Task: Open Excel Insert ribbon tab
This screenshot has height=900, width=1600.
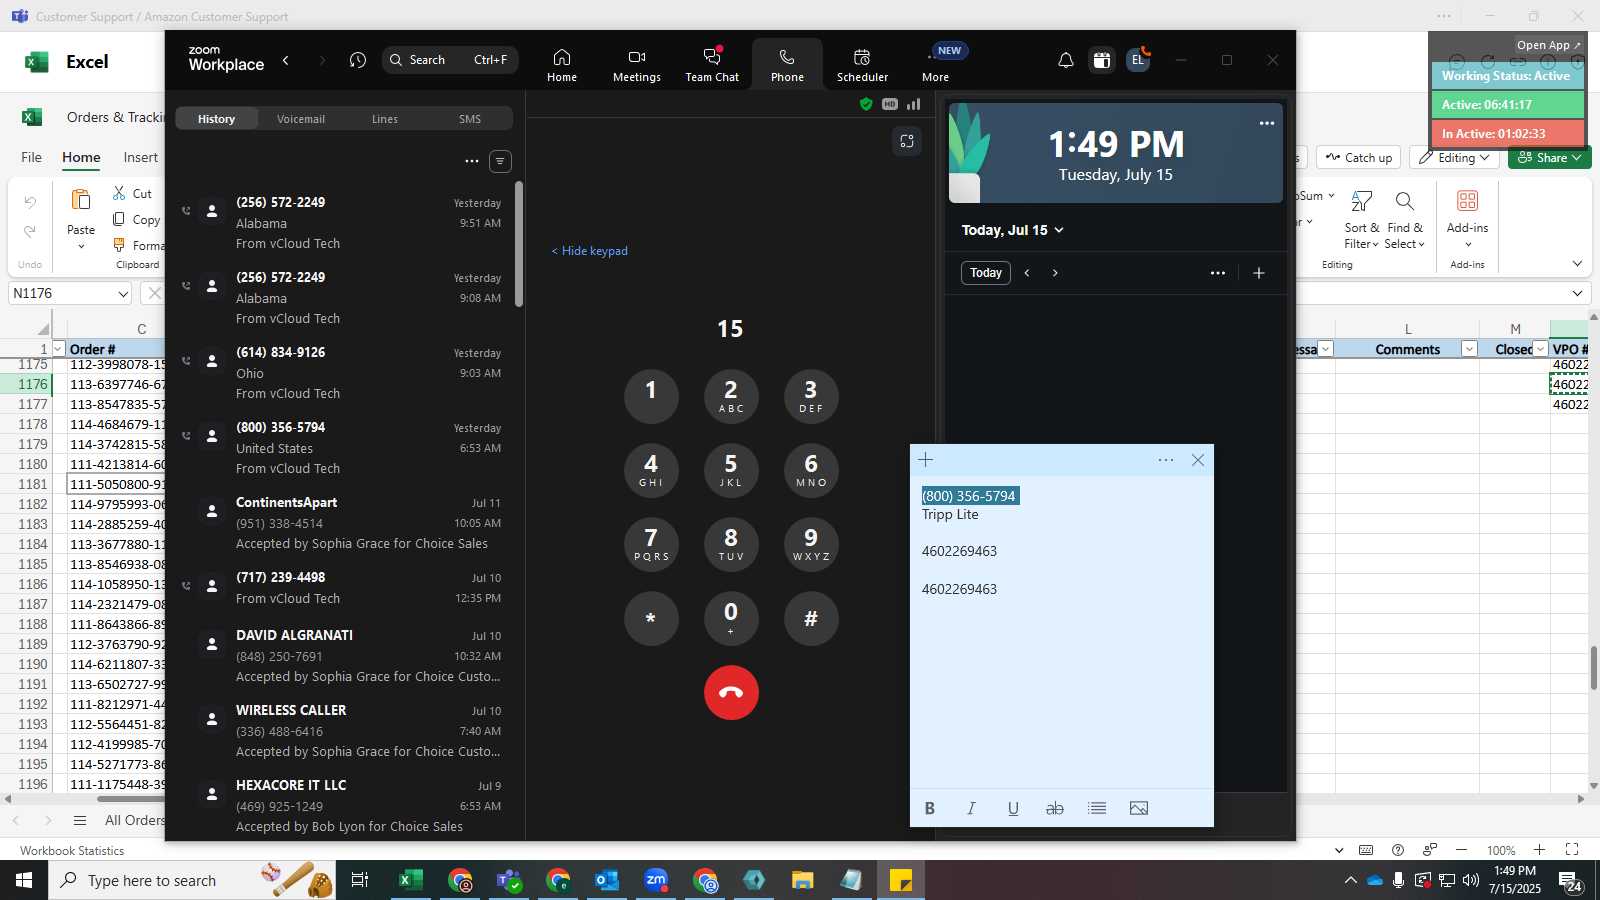Action: click(141, 158)
